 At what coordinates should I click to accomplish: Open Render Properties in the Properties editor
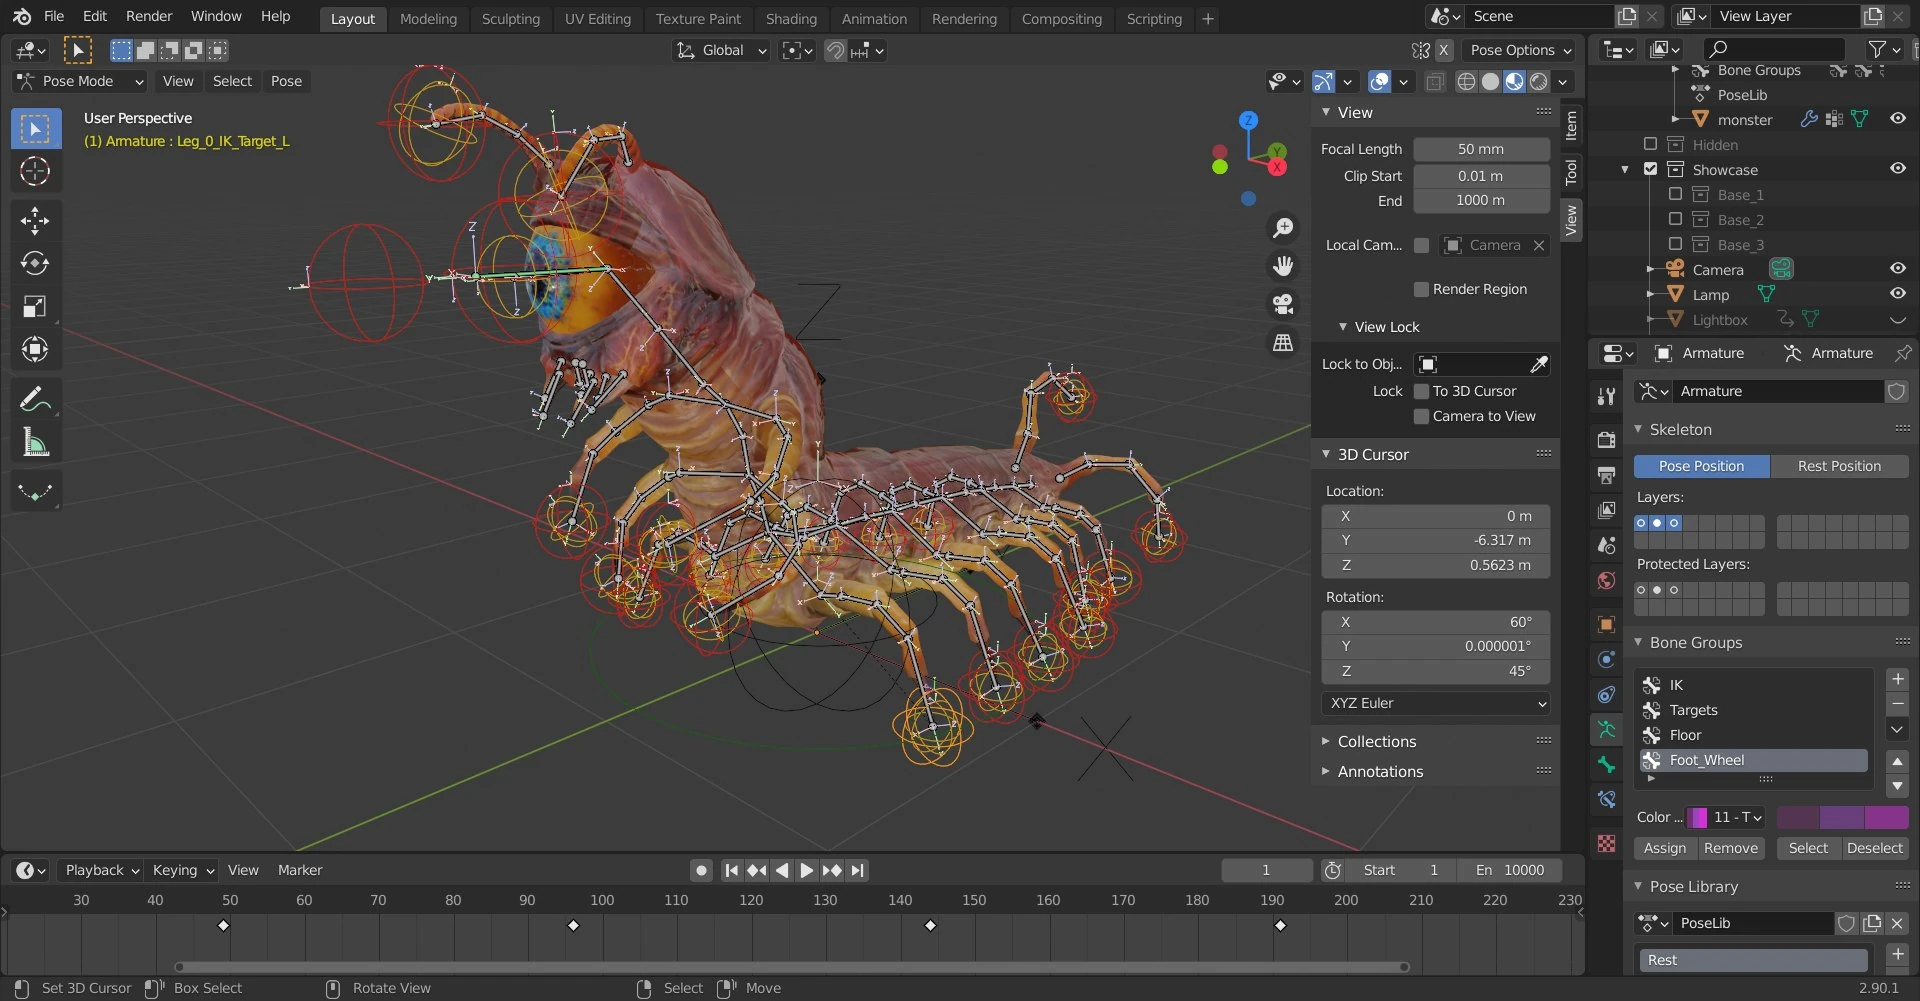[1606, 440]
